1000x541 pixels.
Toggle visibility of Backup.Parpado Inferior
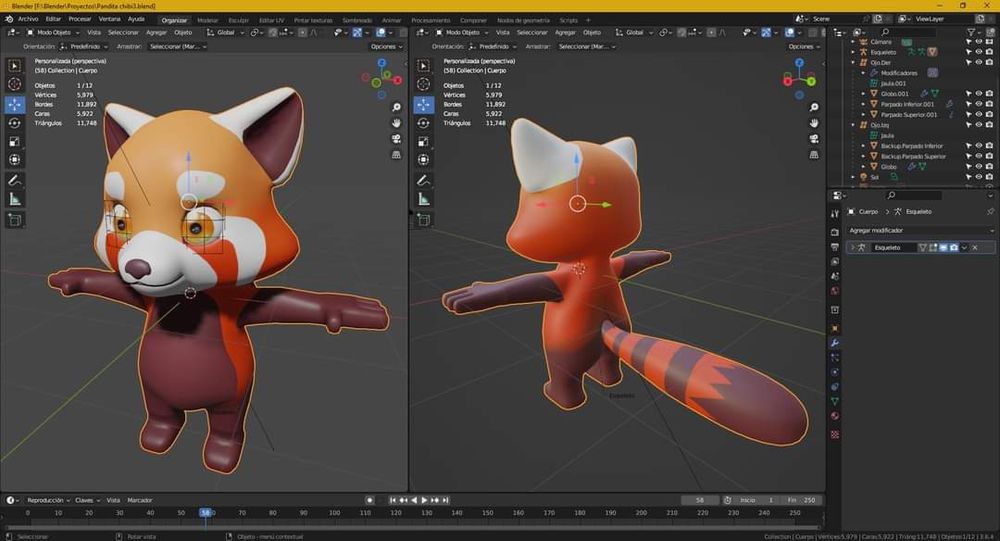[x=979, y=146]
